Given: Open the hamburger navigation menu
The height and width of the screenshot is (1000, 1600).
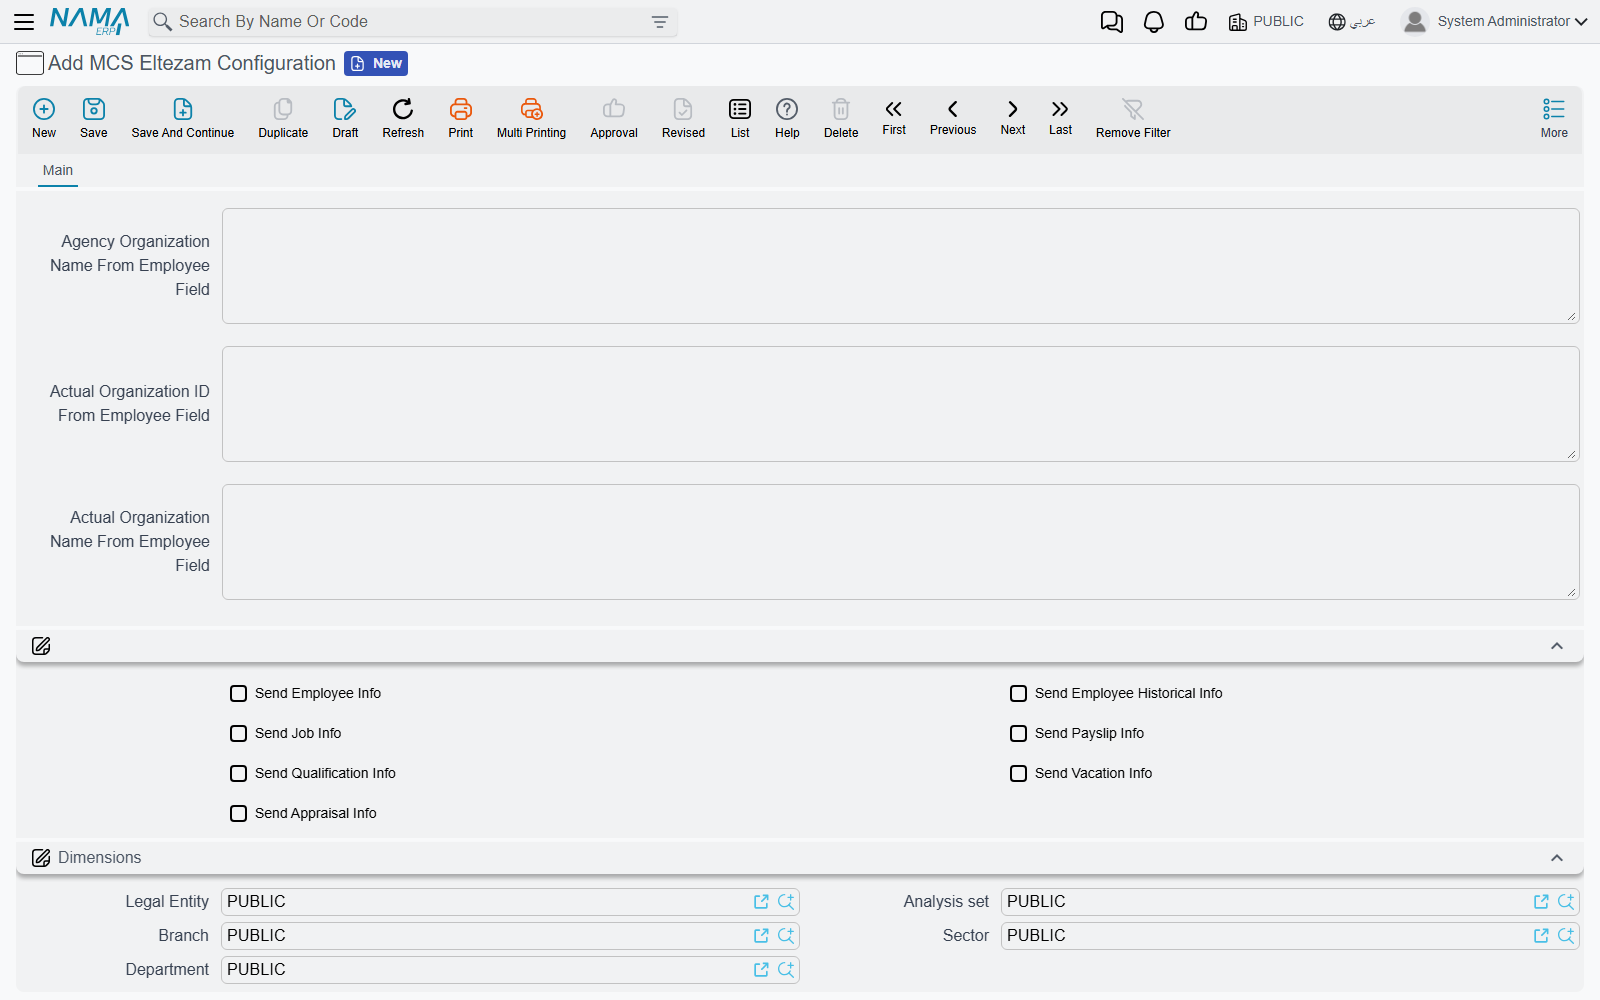Looking at the screenshot, I should tap(24, 22).
